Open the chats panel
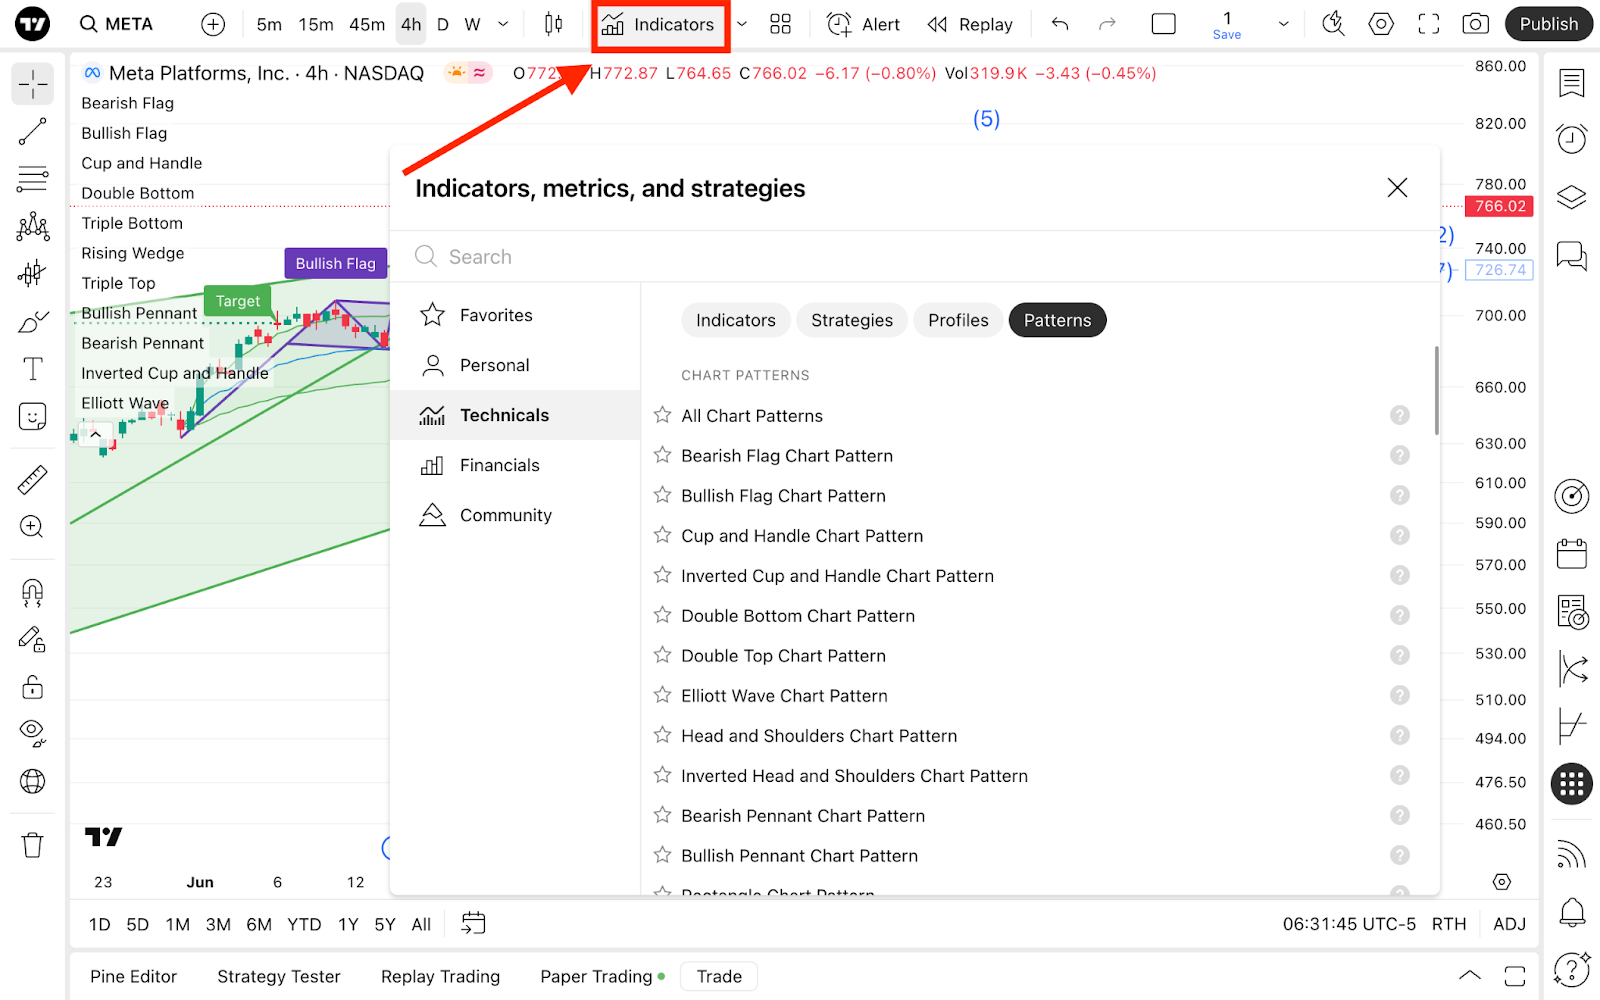 (x=1572, y=256)
